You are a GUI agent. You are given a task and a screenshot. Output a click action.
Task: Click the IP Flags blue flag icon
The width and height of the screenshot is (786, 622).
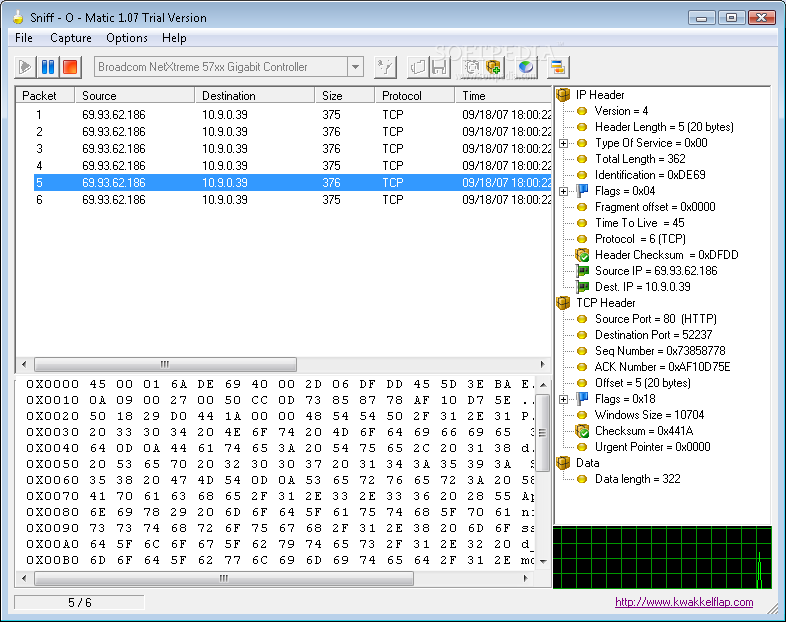coord(582,191)
